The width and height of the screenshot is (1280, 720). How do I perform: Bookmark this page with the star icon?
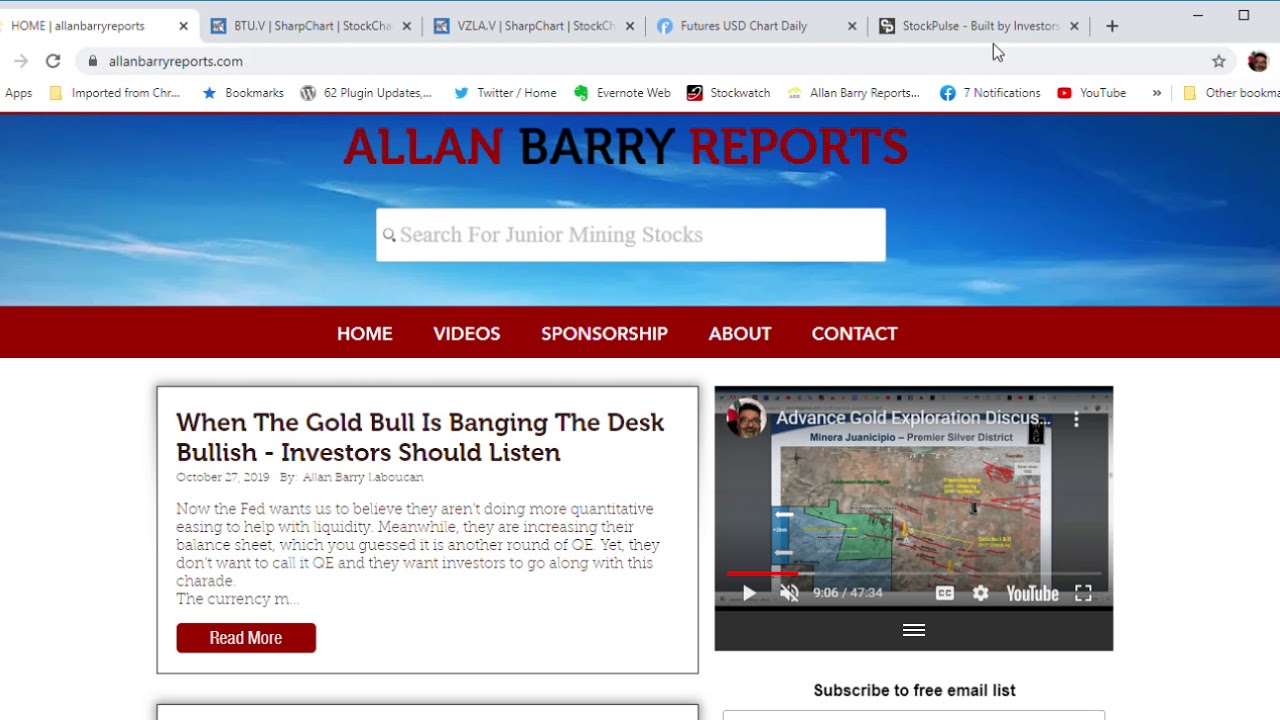[1218, 61]
